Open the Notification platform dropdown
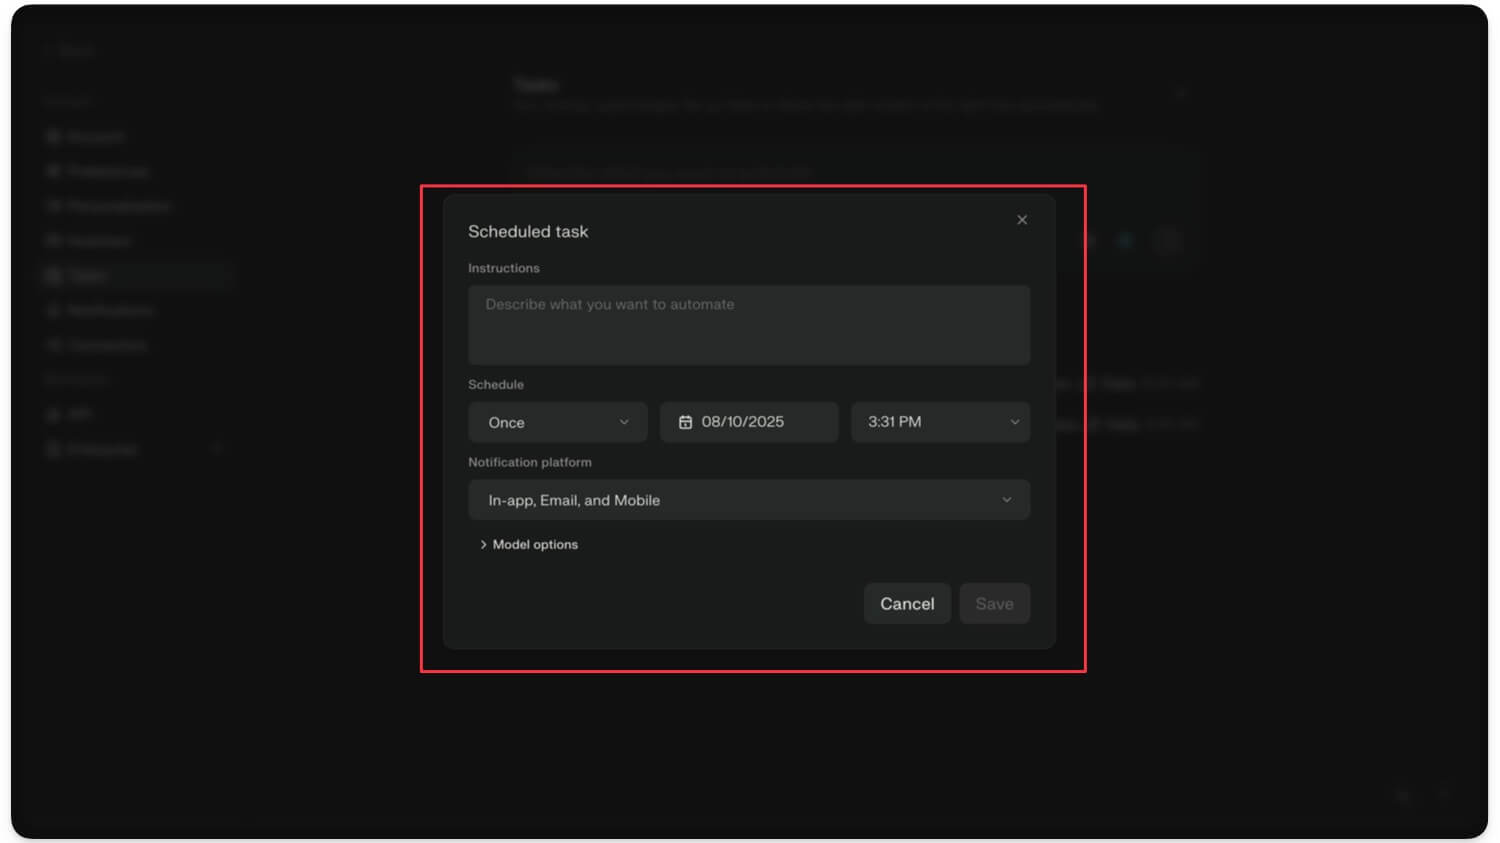 pyautogui.click(x=748, y=500)
